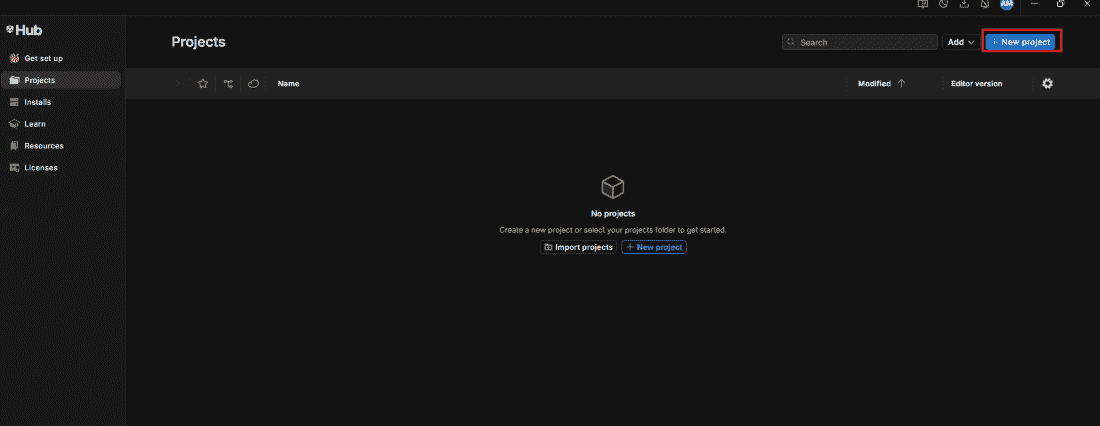Open the column settings gear icon
This screenshot has width=1100, height=426.
(x=1047, y=84)
